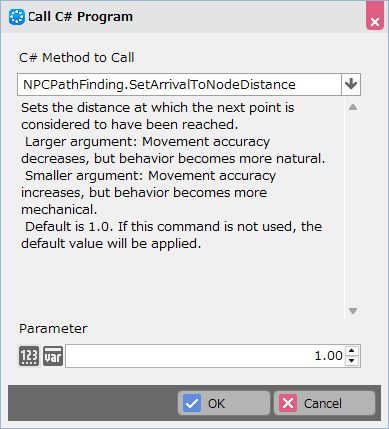Click the description panel scrollbar track
This screenshot has width=389, height=429.
(353, 209)
